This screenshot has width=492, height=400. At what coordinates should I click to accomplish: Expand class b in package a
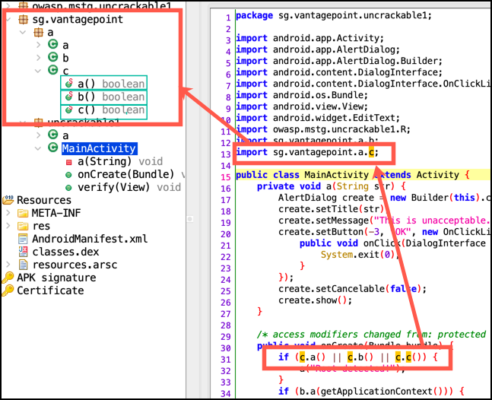(x=38, y=58)
